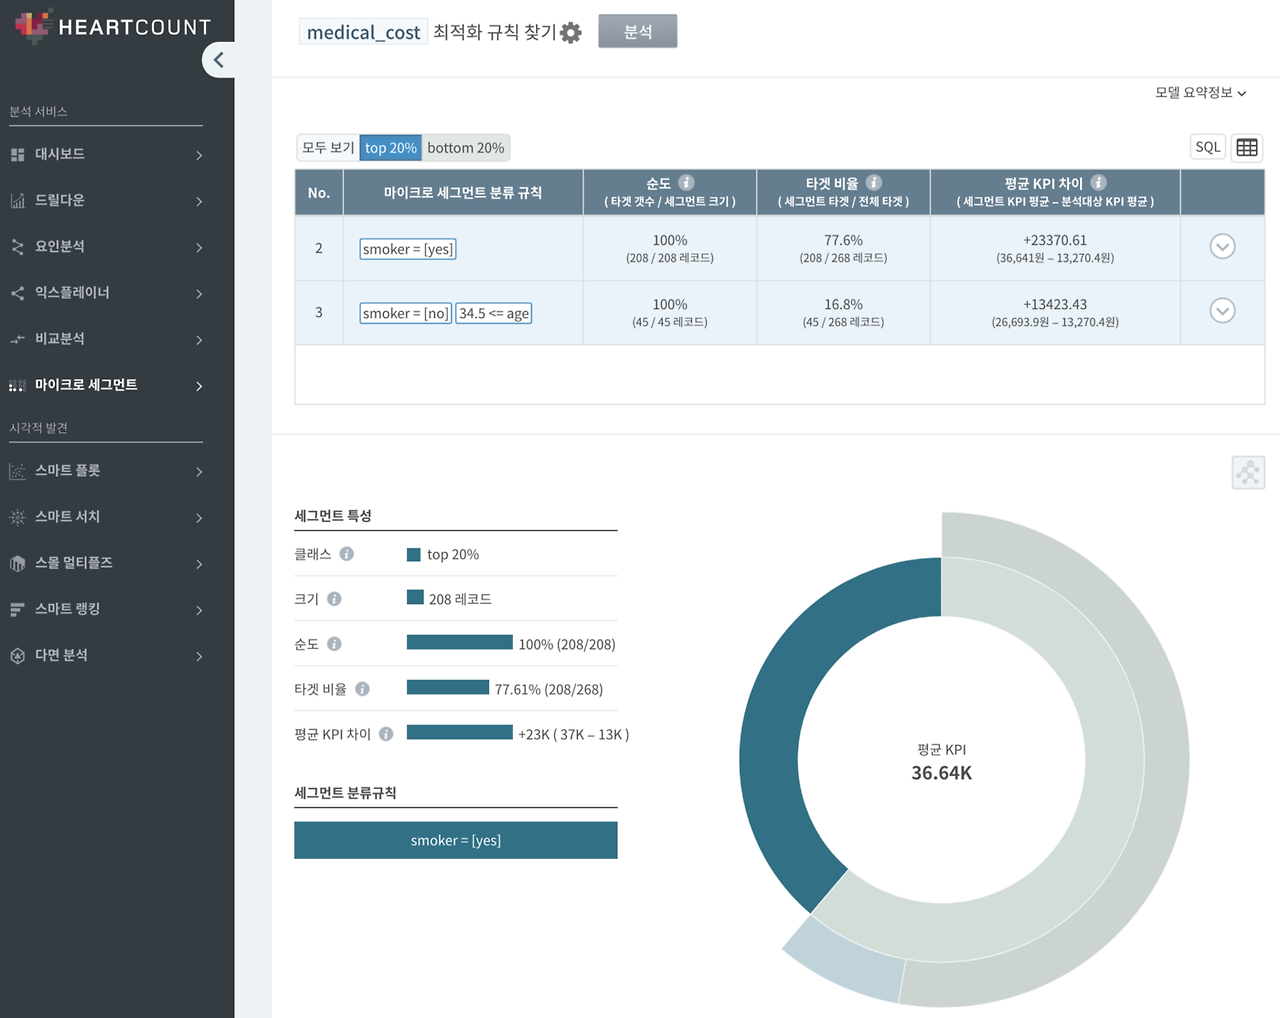Expand row 2 smoker = [yes] details
Viewport: 1280px width, 1018px height.
click(x=1222, y=247)
